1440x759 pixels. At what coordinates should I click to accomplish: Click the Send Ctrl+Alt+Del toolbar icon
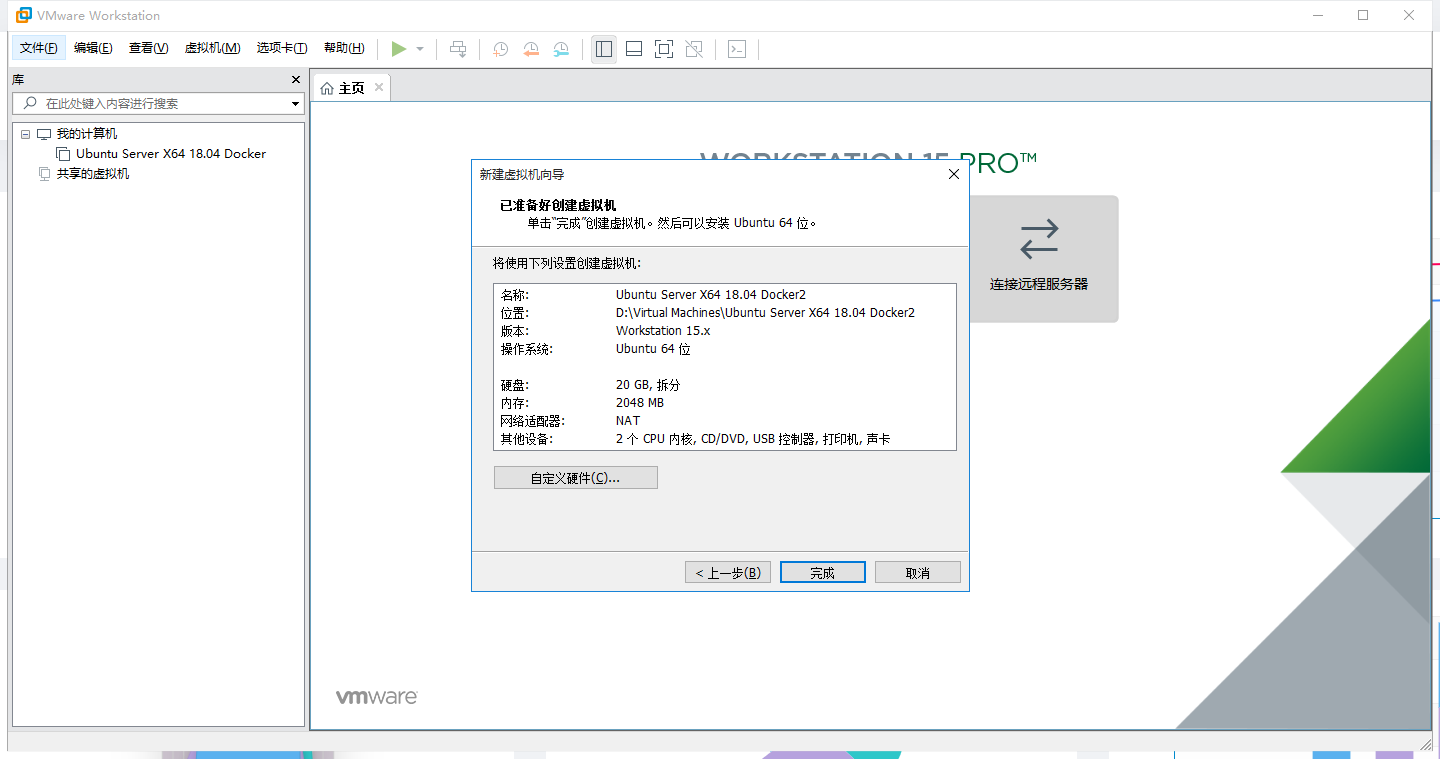coord(458,49)
